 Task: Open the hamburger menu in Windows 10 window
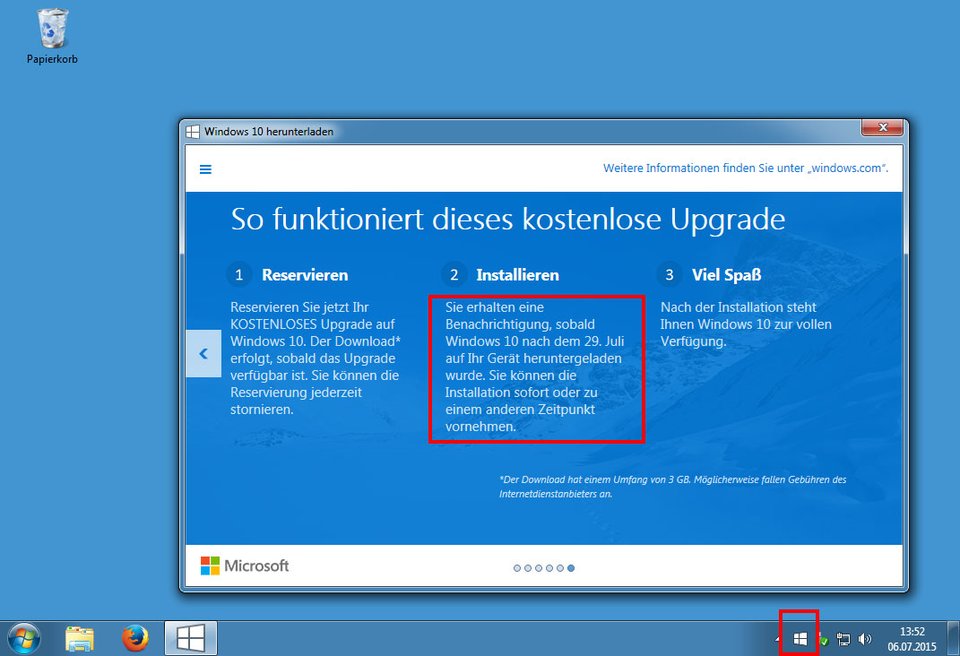pyautogui.click(x=206, y=169)
